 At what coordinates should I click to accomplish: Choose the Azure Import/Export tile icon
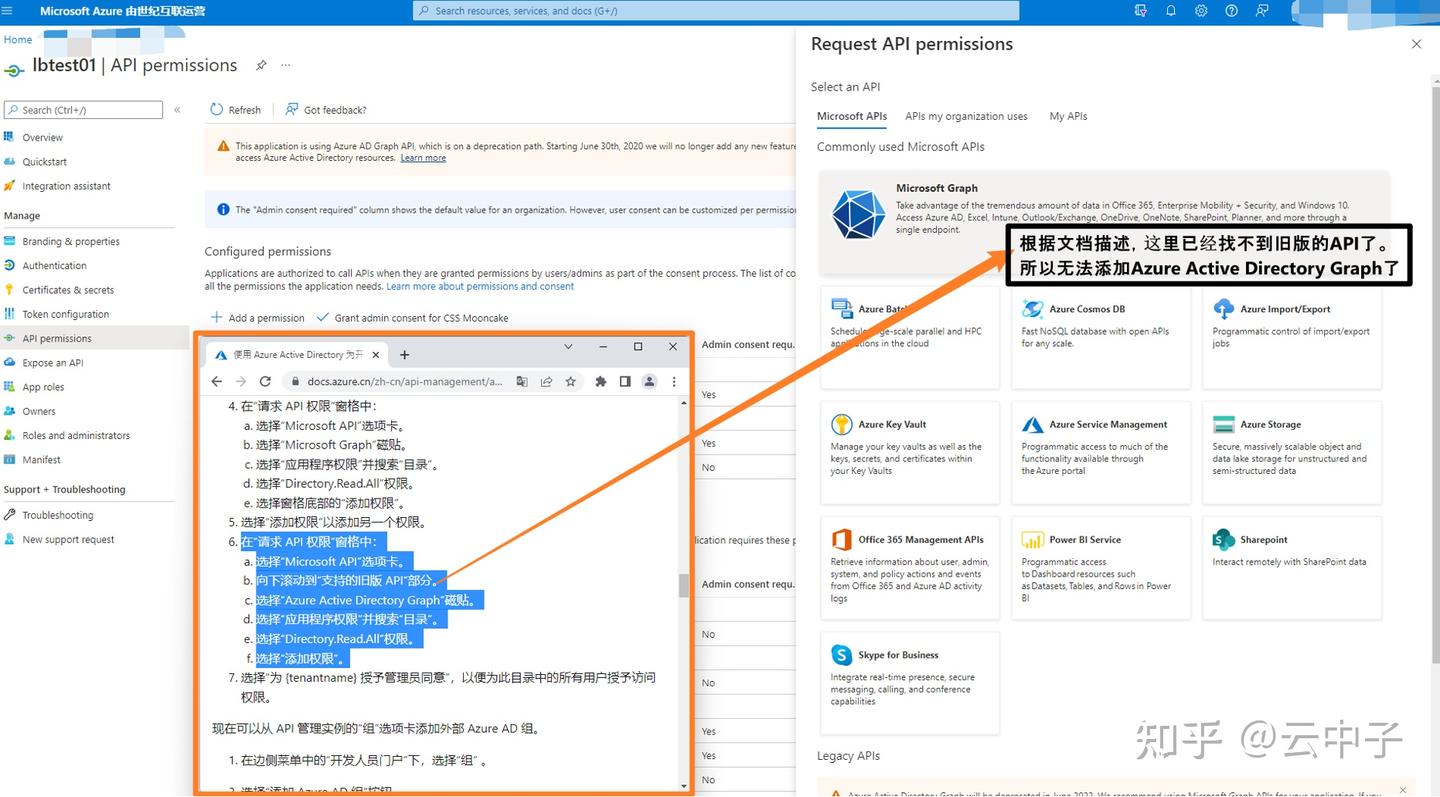(x=1224, y=309)
